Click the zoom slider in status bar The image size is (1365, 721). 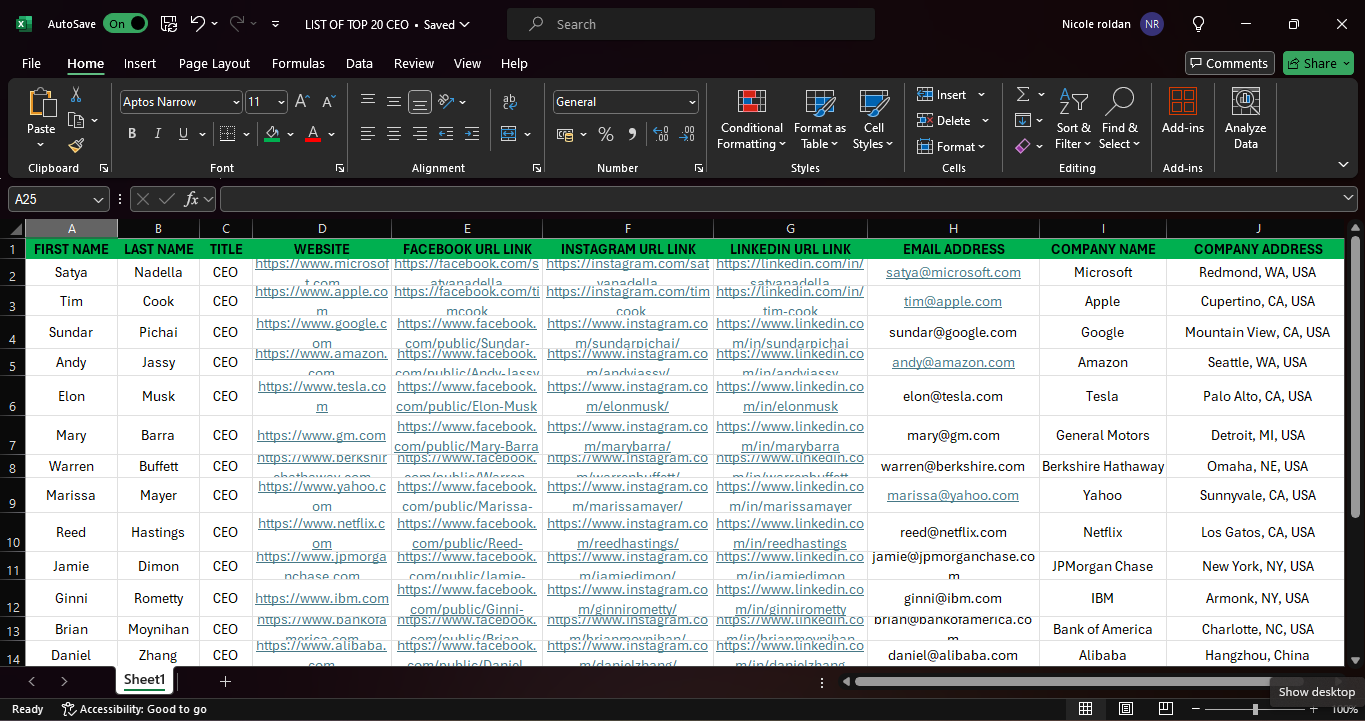coord(1255,709)
